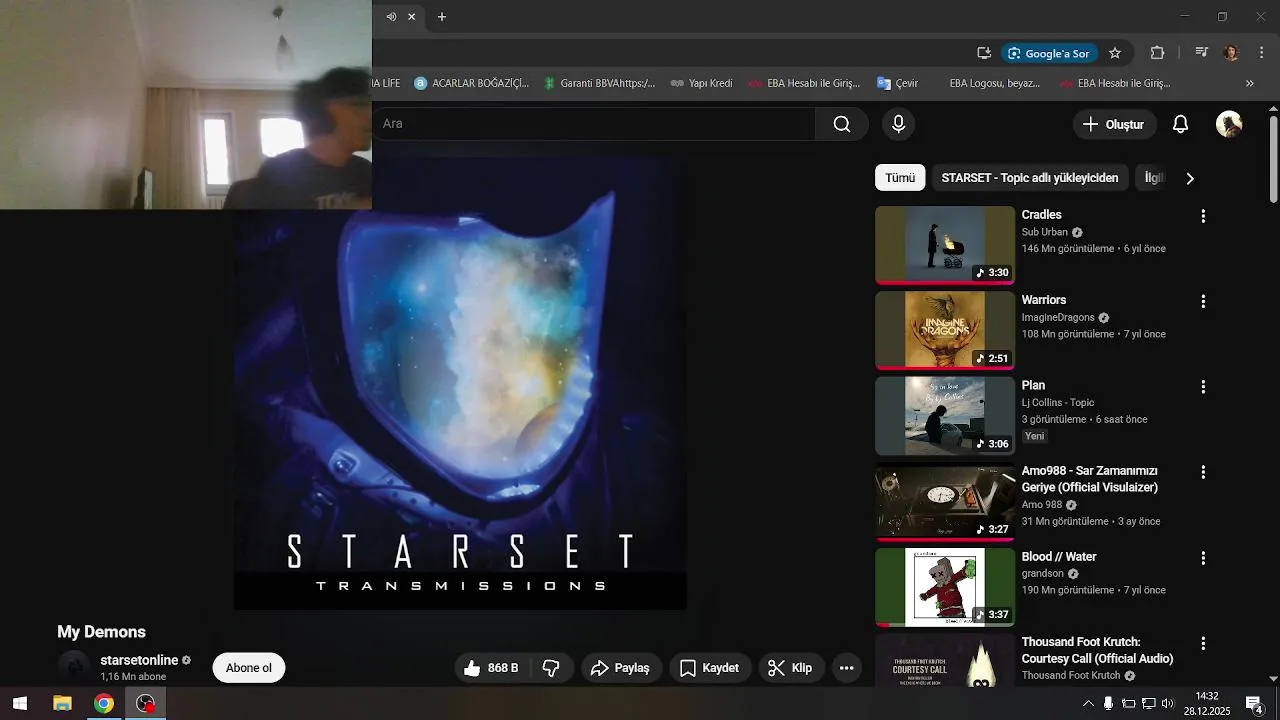The width and height of the screenshot is (1280, 720).
Task: Click microphone icon in system tray
Action: coord(1108,704)
